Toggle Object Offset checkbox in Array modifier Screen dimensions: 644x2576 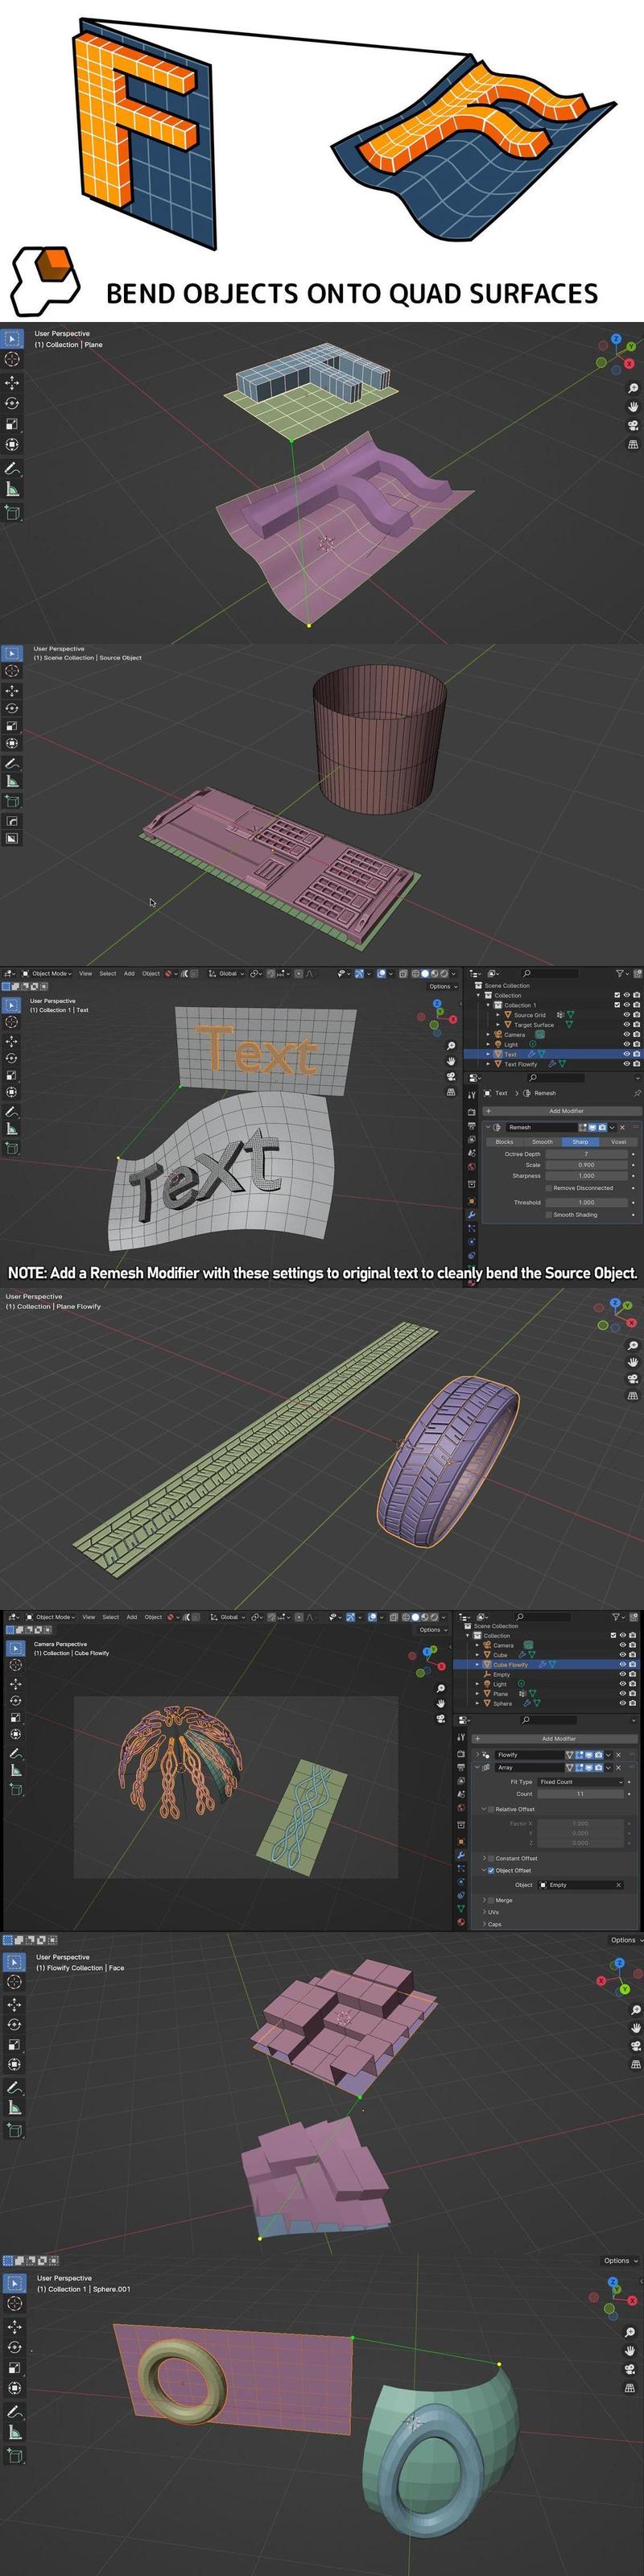coord(491,1870)
